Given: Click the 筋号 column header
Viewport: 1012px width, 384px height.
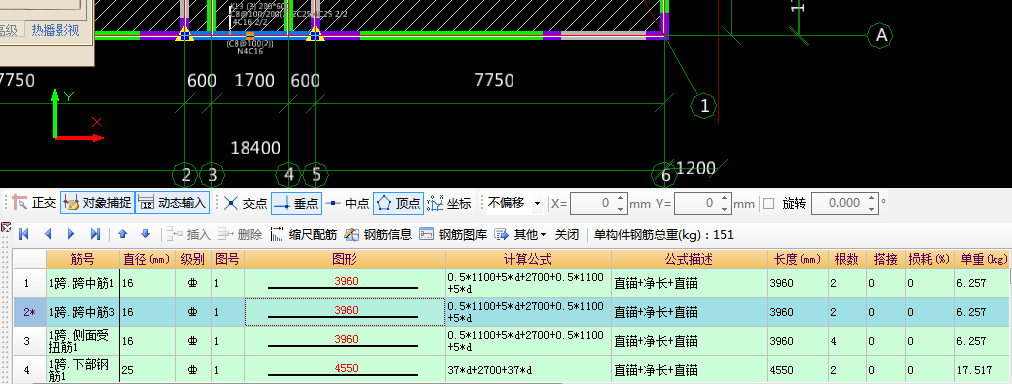Looking at the screenshot, I should tap(83, 260).
